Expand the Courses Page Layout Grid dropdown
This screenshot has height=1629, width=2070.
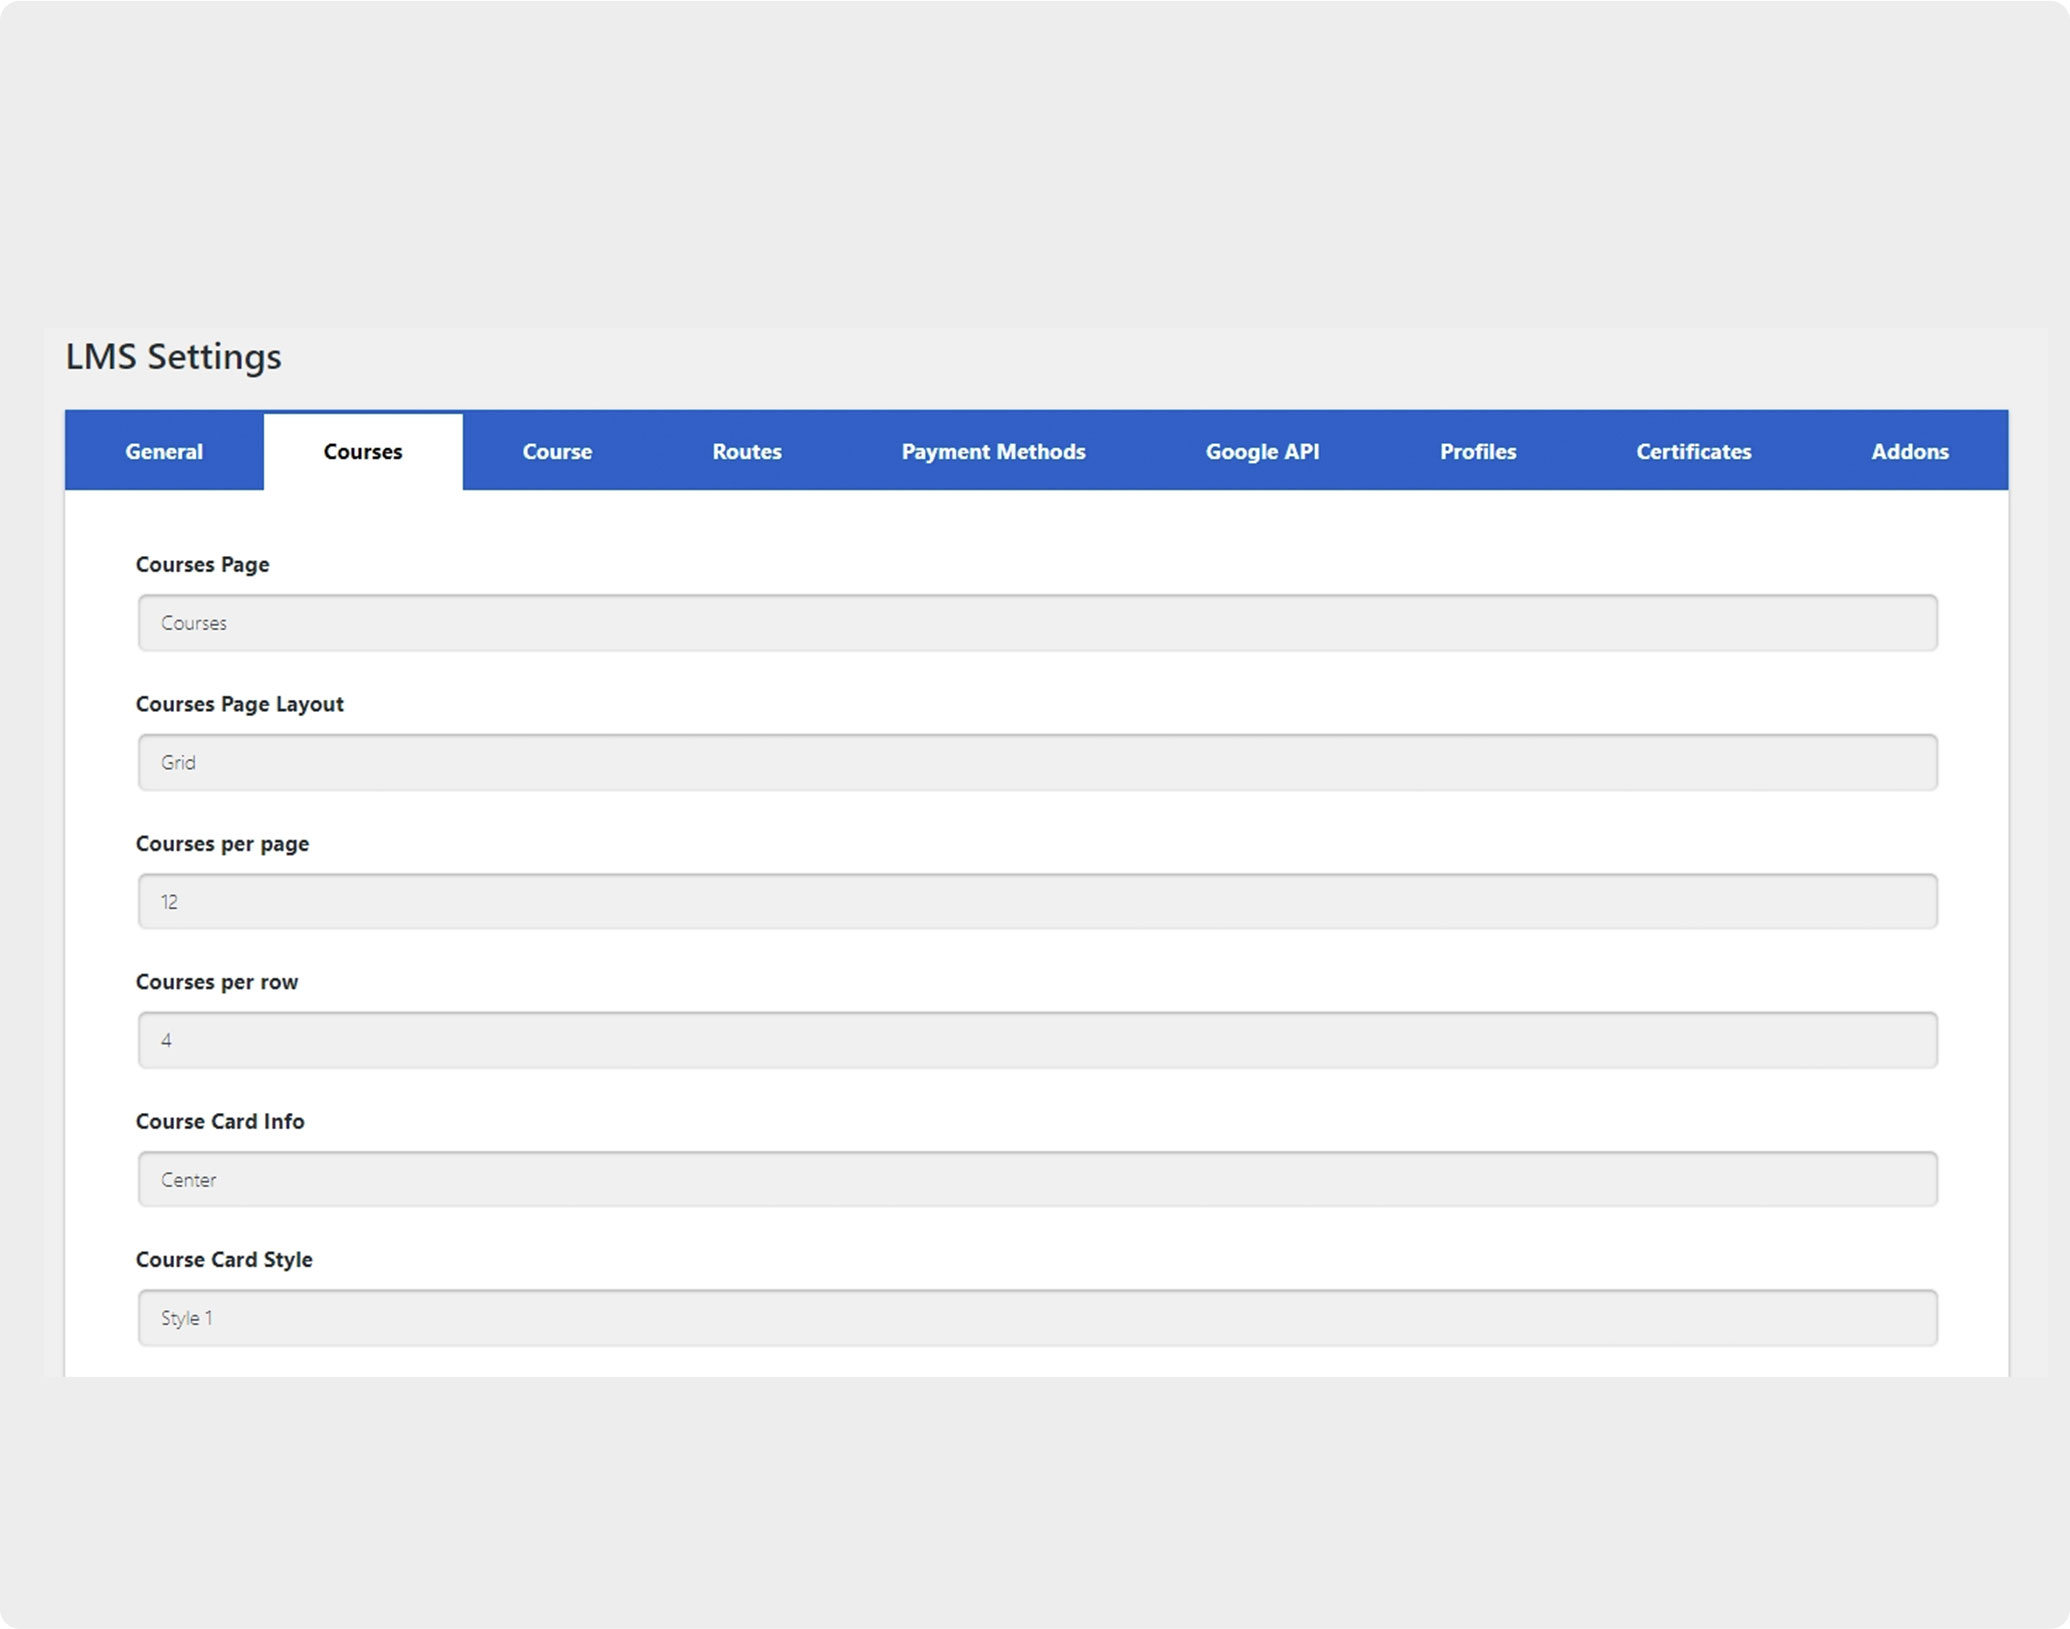(1037, 762)
